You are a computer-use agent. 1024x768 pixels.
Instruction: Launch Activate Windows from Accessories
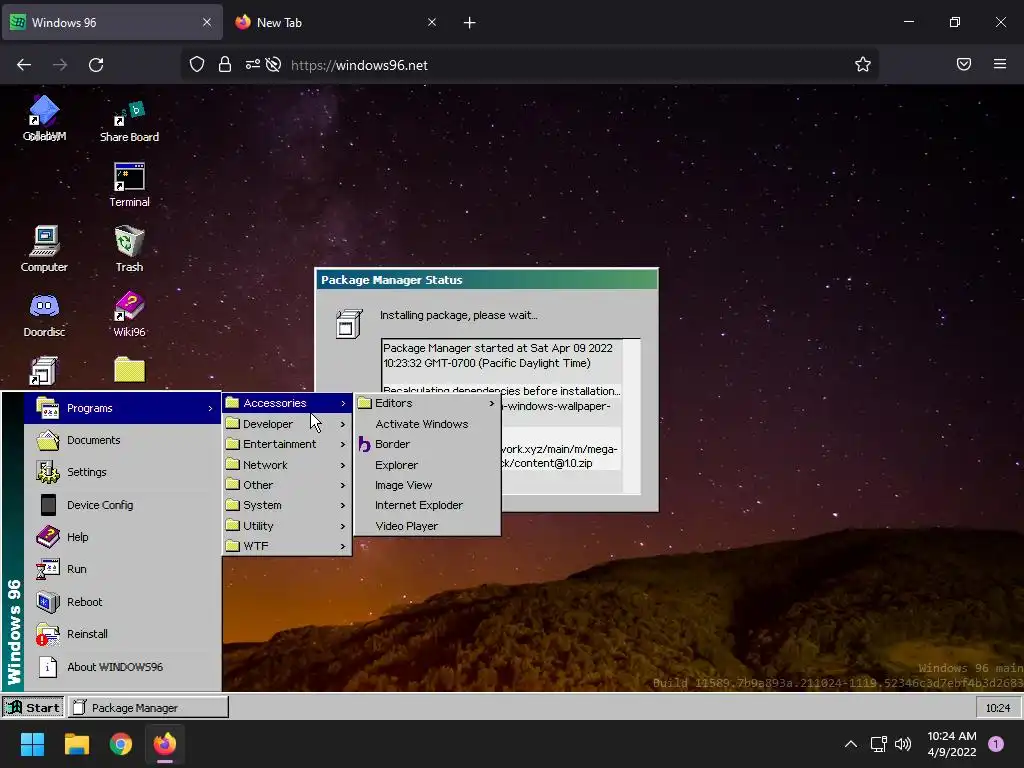[x=428, y=424]
